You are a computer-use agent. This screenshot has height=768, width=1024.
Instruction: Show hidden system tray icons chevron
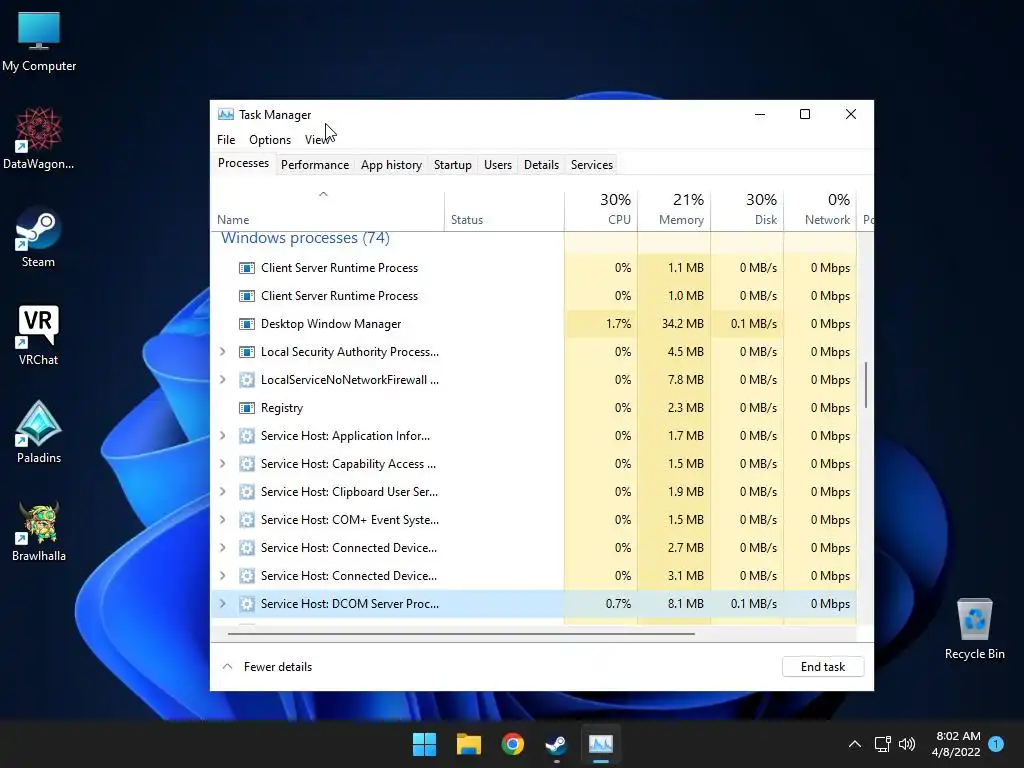click(x=854, y=744)
